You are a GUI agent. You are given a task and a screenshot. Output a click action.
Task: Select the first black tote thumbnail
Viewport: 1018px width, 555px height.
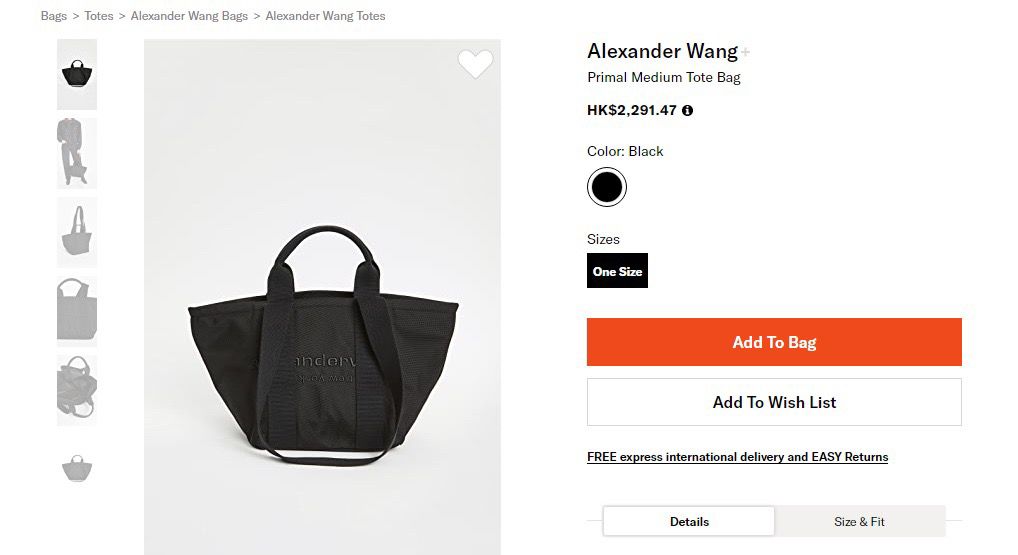(77, 74)
